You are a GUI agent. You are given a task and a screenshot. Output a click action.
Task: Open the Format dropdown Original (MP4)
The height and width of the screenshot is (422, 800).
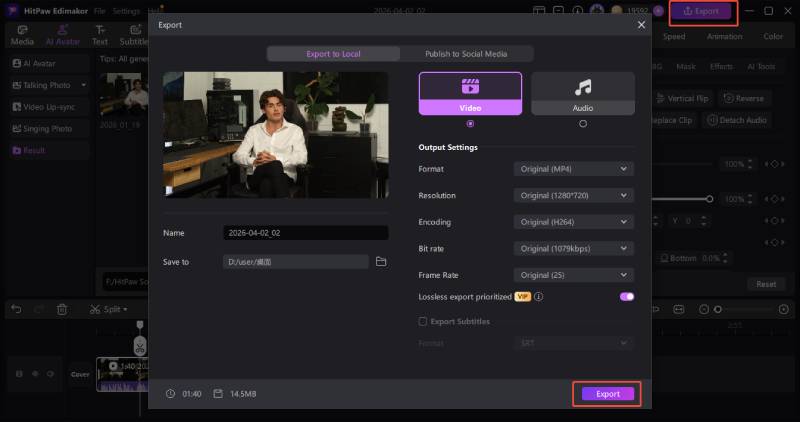click(573, 169)
